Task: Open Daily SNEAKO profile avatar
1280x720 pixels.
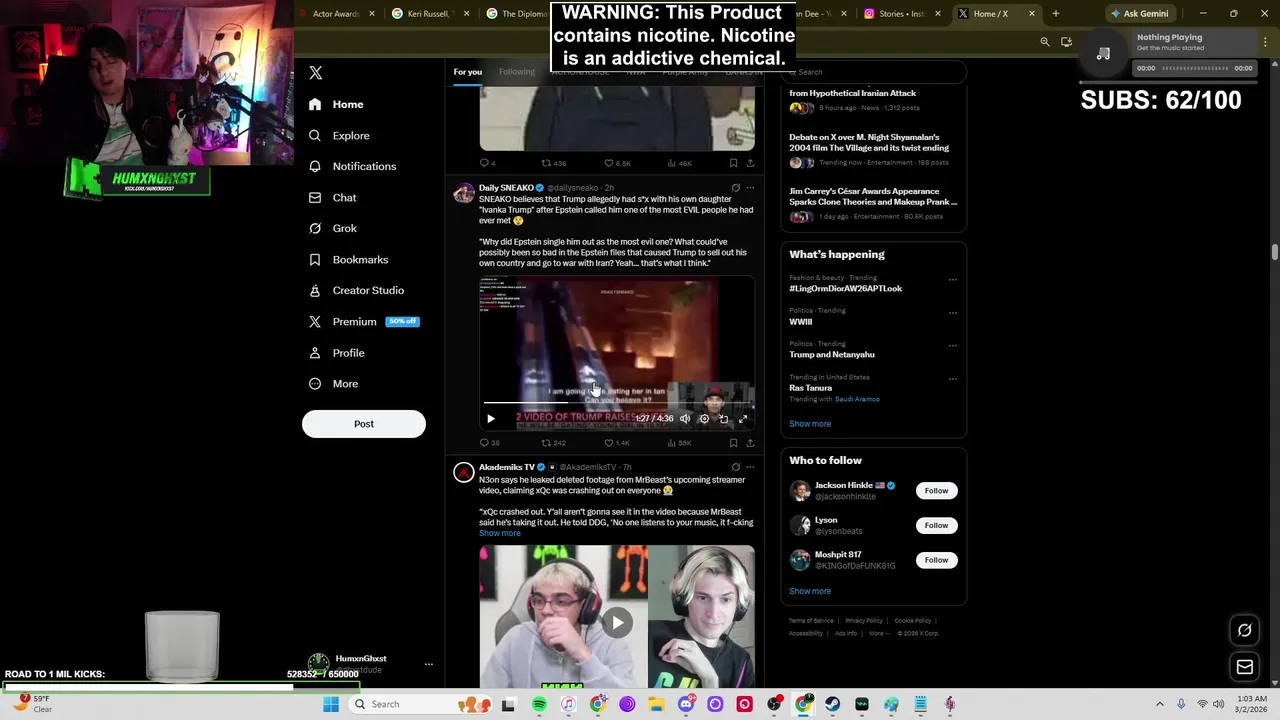Action: coord(463,193)
